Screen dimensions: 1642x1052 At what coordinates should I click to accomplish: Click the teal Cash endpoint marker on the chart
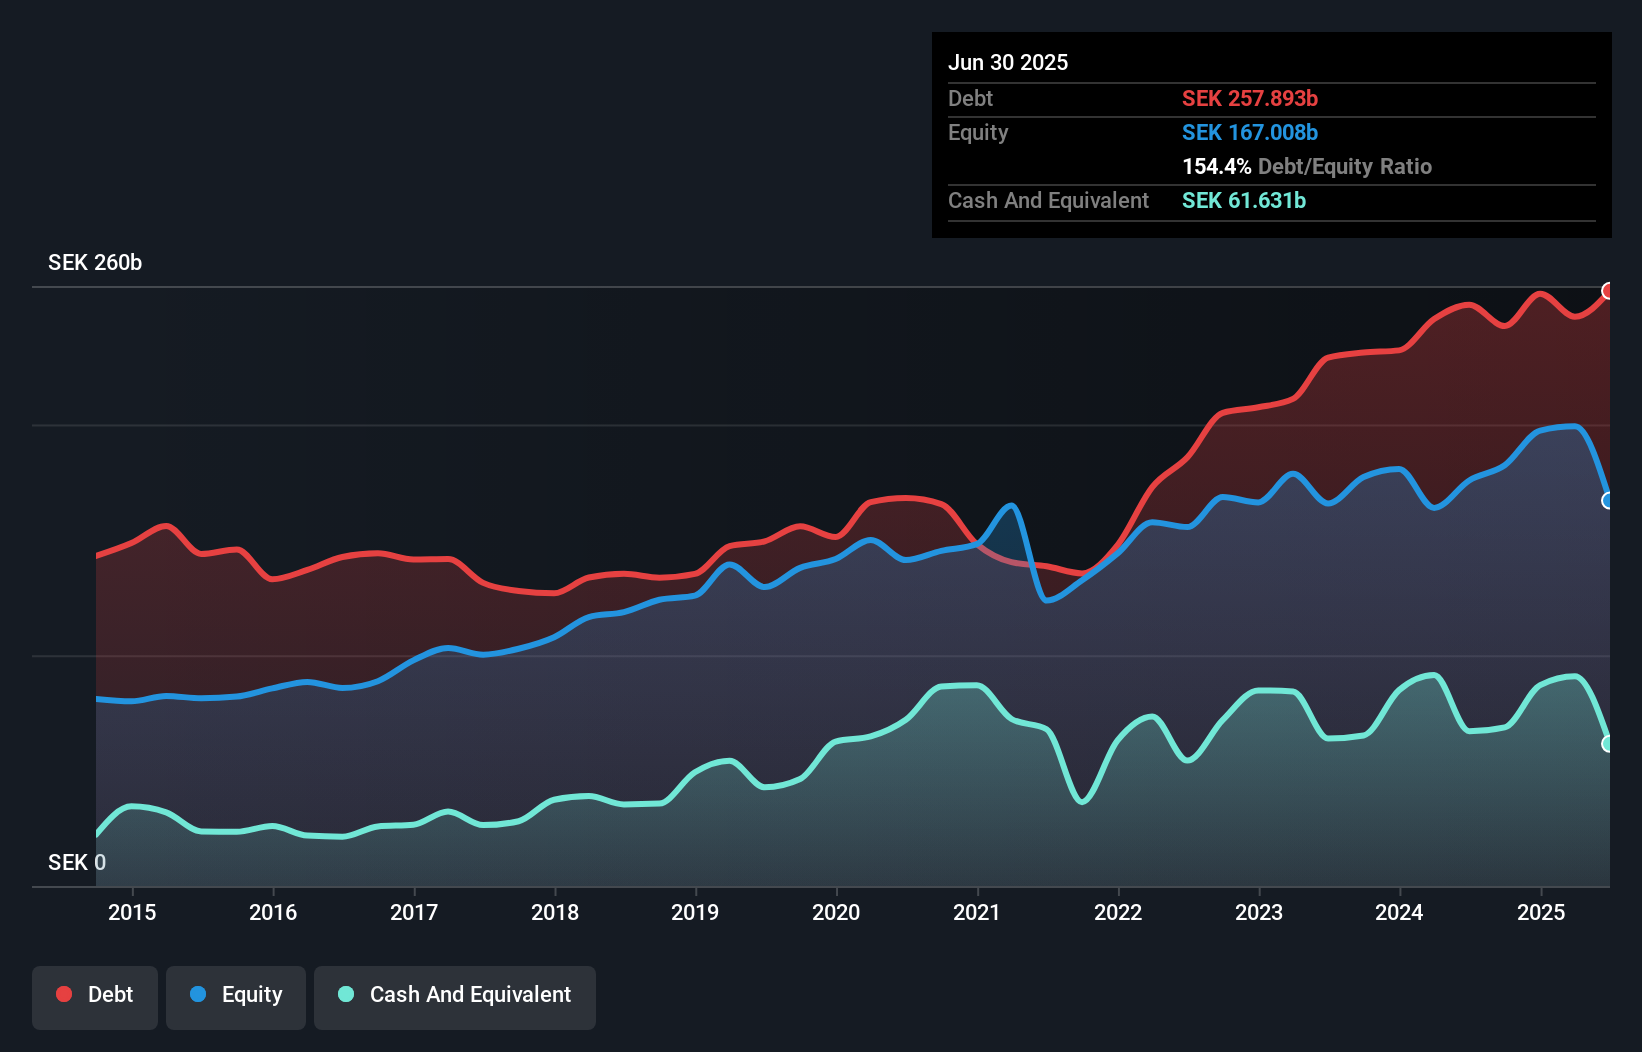[1608, 744]
